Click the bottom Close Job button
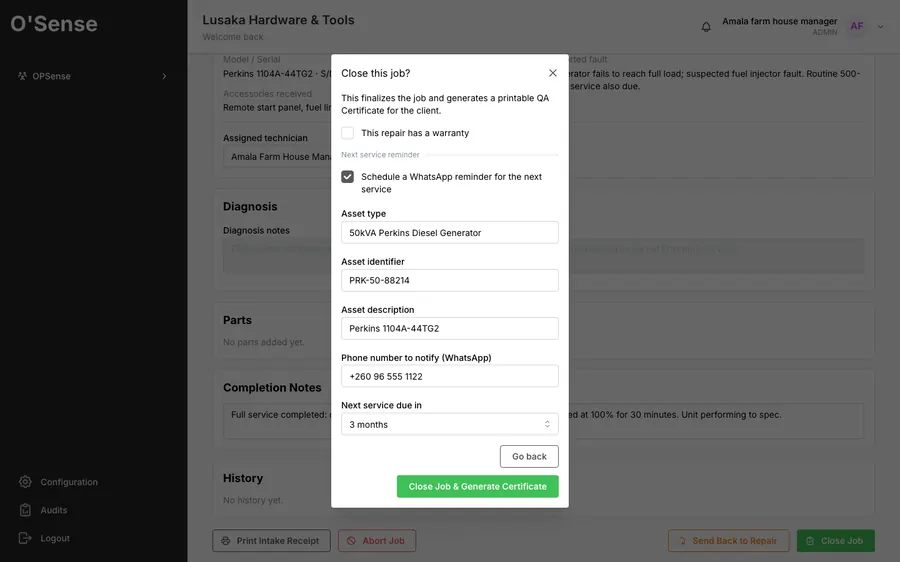The height and width of the screenshot is (562, 900). (835, 540)
